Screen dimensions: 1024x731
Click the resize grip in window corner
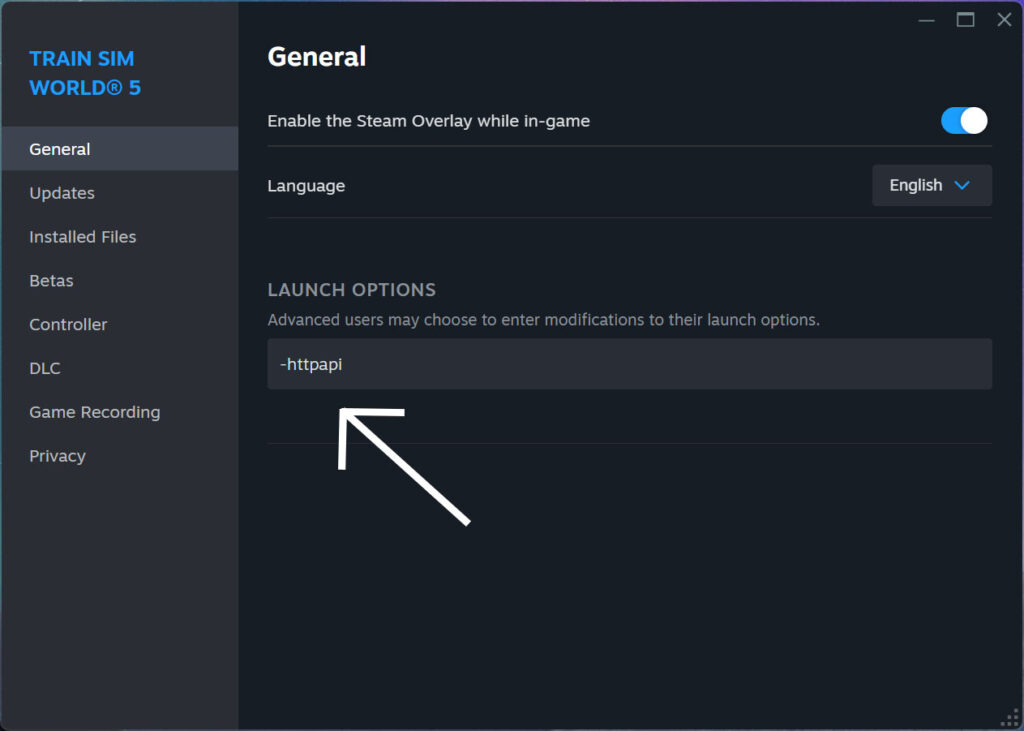click(1010, 718)
